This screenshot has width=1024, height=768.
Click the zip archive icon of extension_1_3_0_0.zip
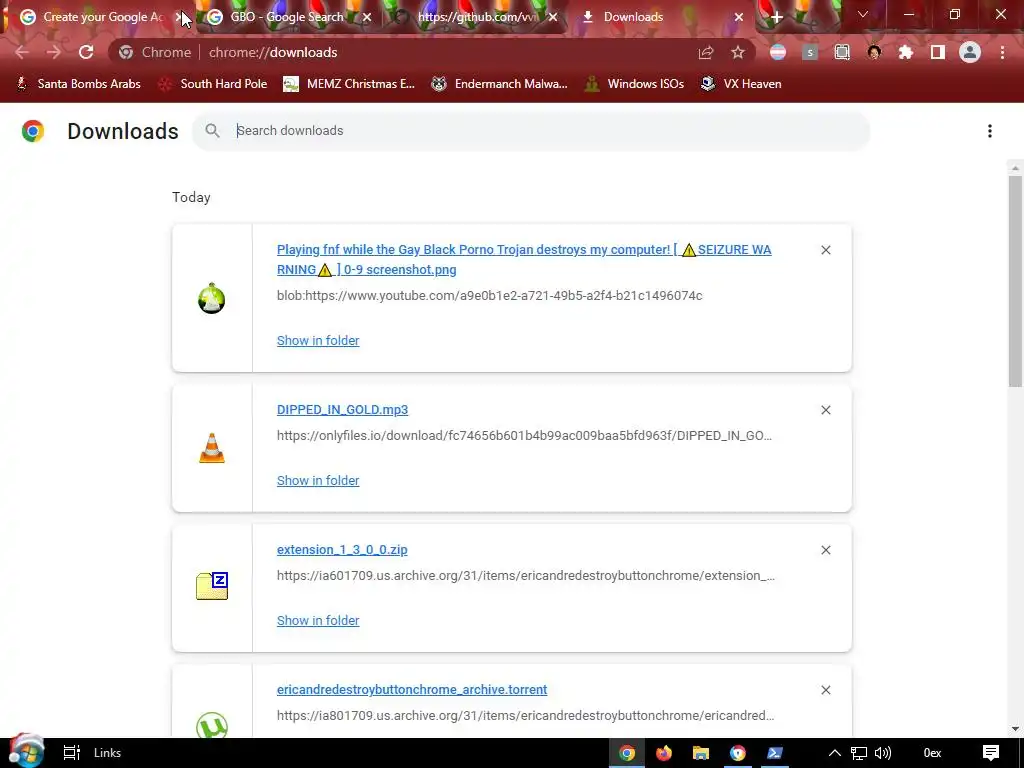[x=212, y=586]
